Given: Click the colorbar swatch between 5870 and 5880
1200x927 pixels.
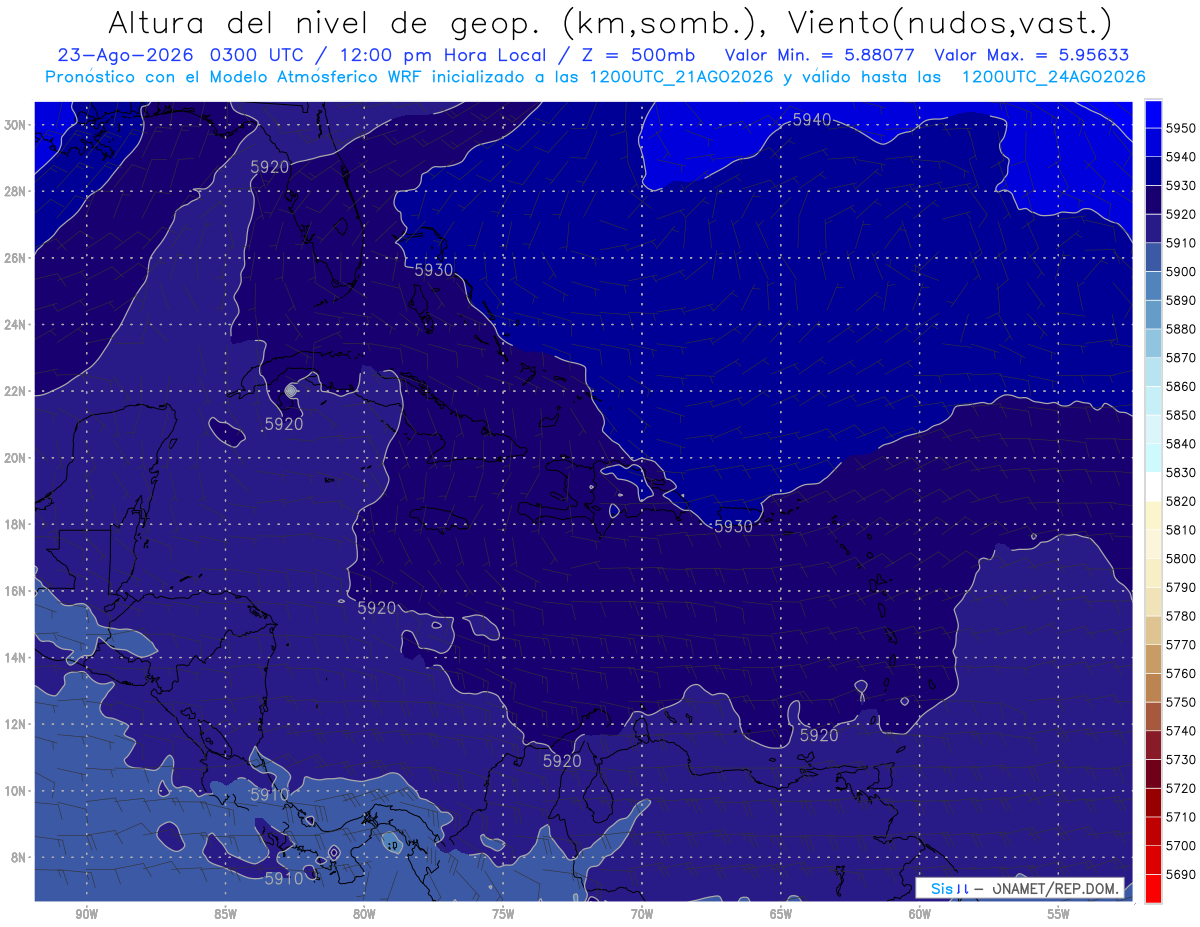Looking at the screenshot, I should [1153, 344].
